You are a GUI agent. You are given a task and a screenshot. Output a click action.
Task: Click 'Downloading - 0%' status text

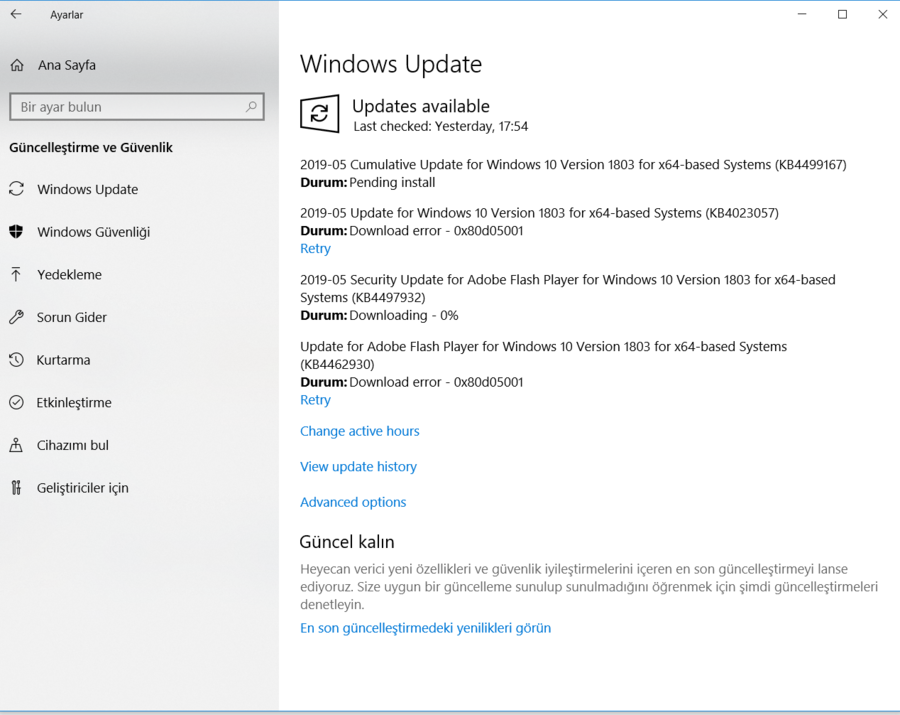coord(404,316)
